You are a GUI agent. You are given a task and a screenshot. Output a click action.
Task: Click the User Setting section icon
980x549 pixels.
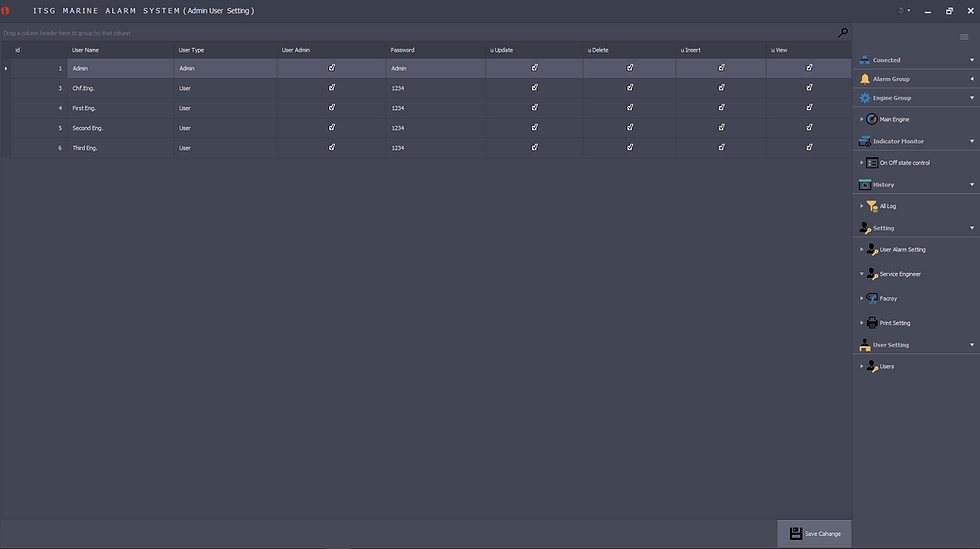pos(864,345)
